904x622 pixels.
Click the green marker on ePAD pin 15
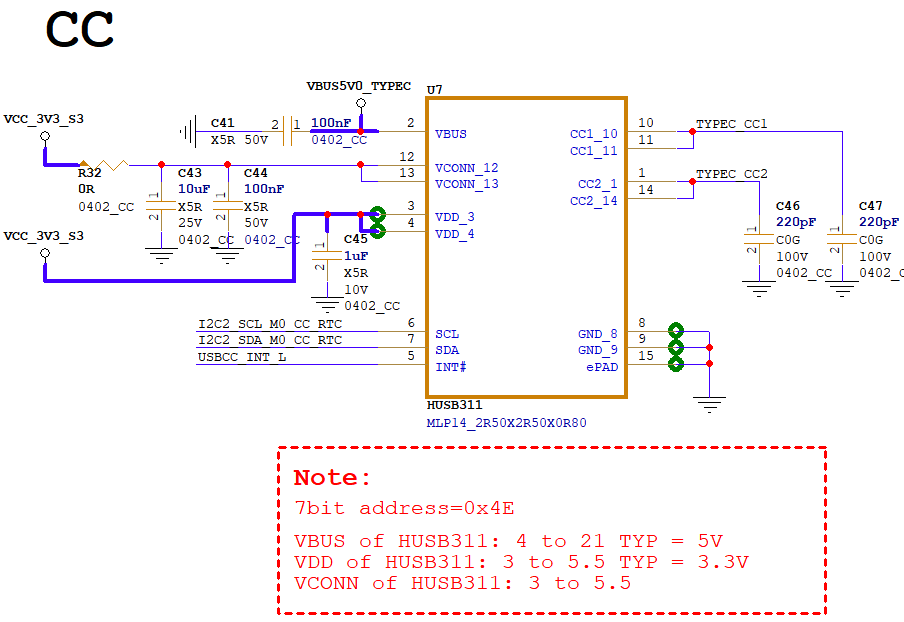[x=676, y=364]
